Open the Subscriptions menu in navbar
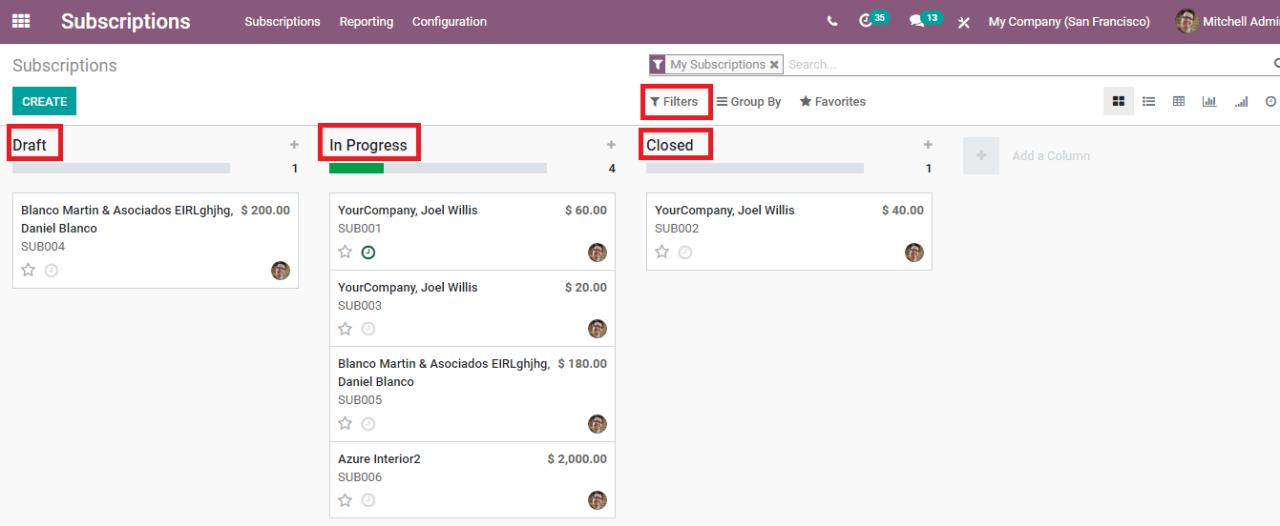Screen dimensions: 1280x526 pyautogui.click(x=282, y=22)
